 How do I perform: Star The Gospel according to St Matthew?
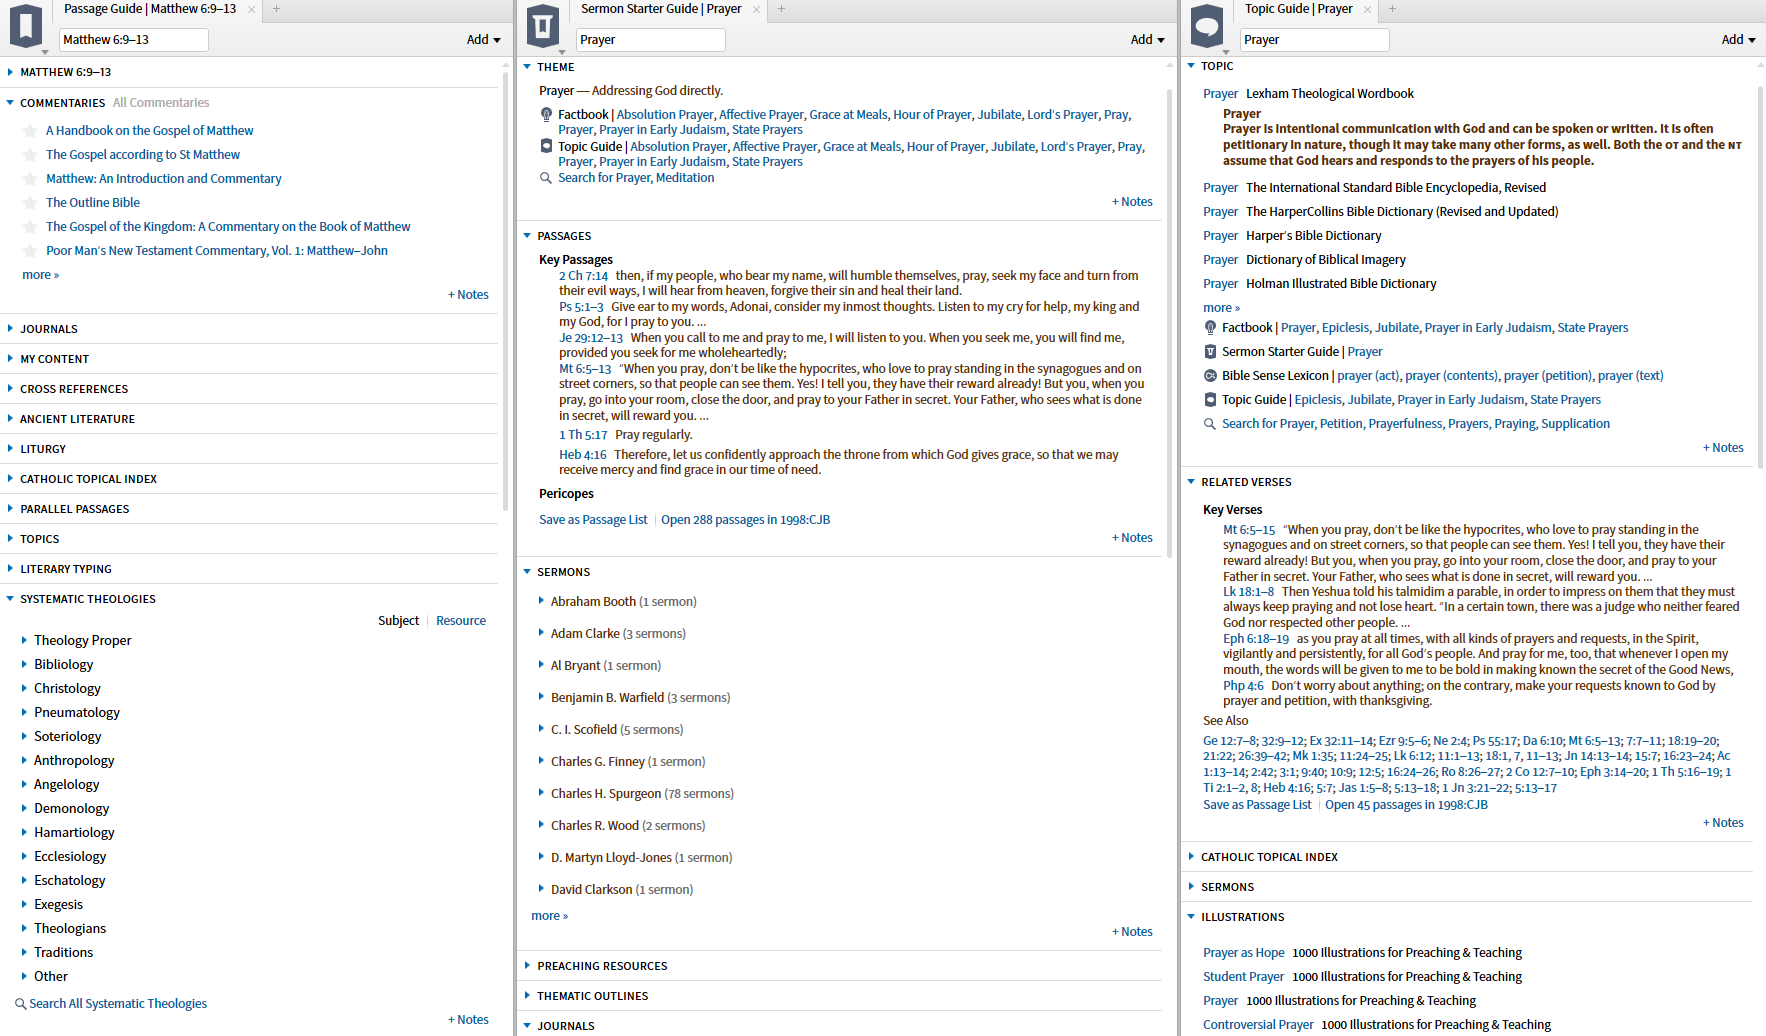pyautogui.click(x=30, y=155)
